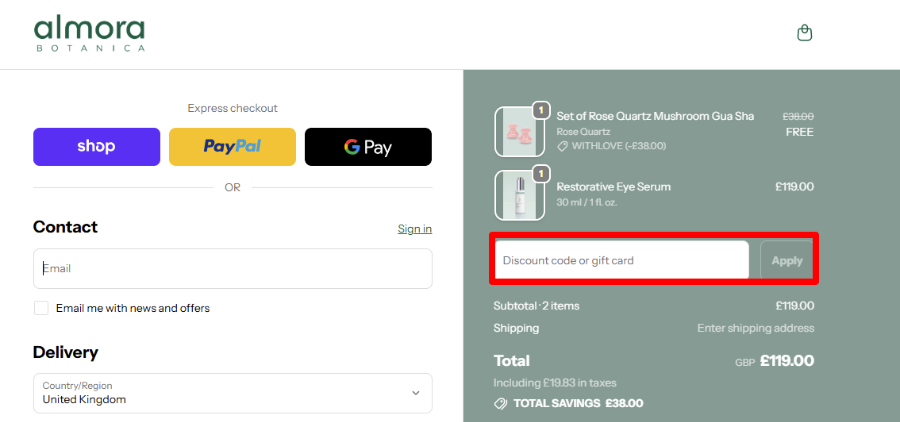Image resolution: width=900 pixels, height=422 pixels.
Task: Open the Country/Region dropdown
Action: (232, 393)
